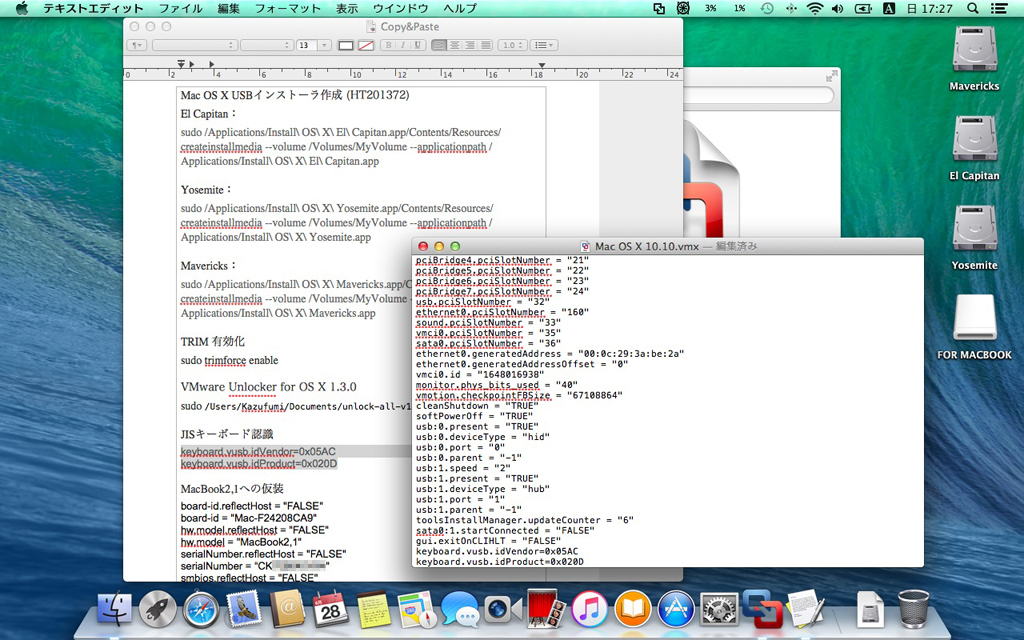Open System Preferences from the Dock
This screenshot has height=640, width=1024.
click(719, 609)
